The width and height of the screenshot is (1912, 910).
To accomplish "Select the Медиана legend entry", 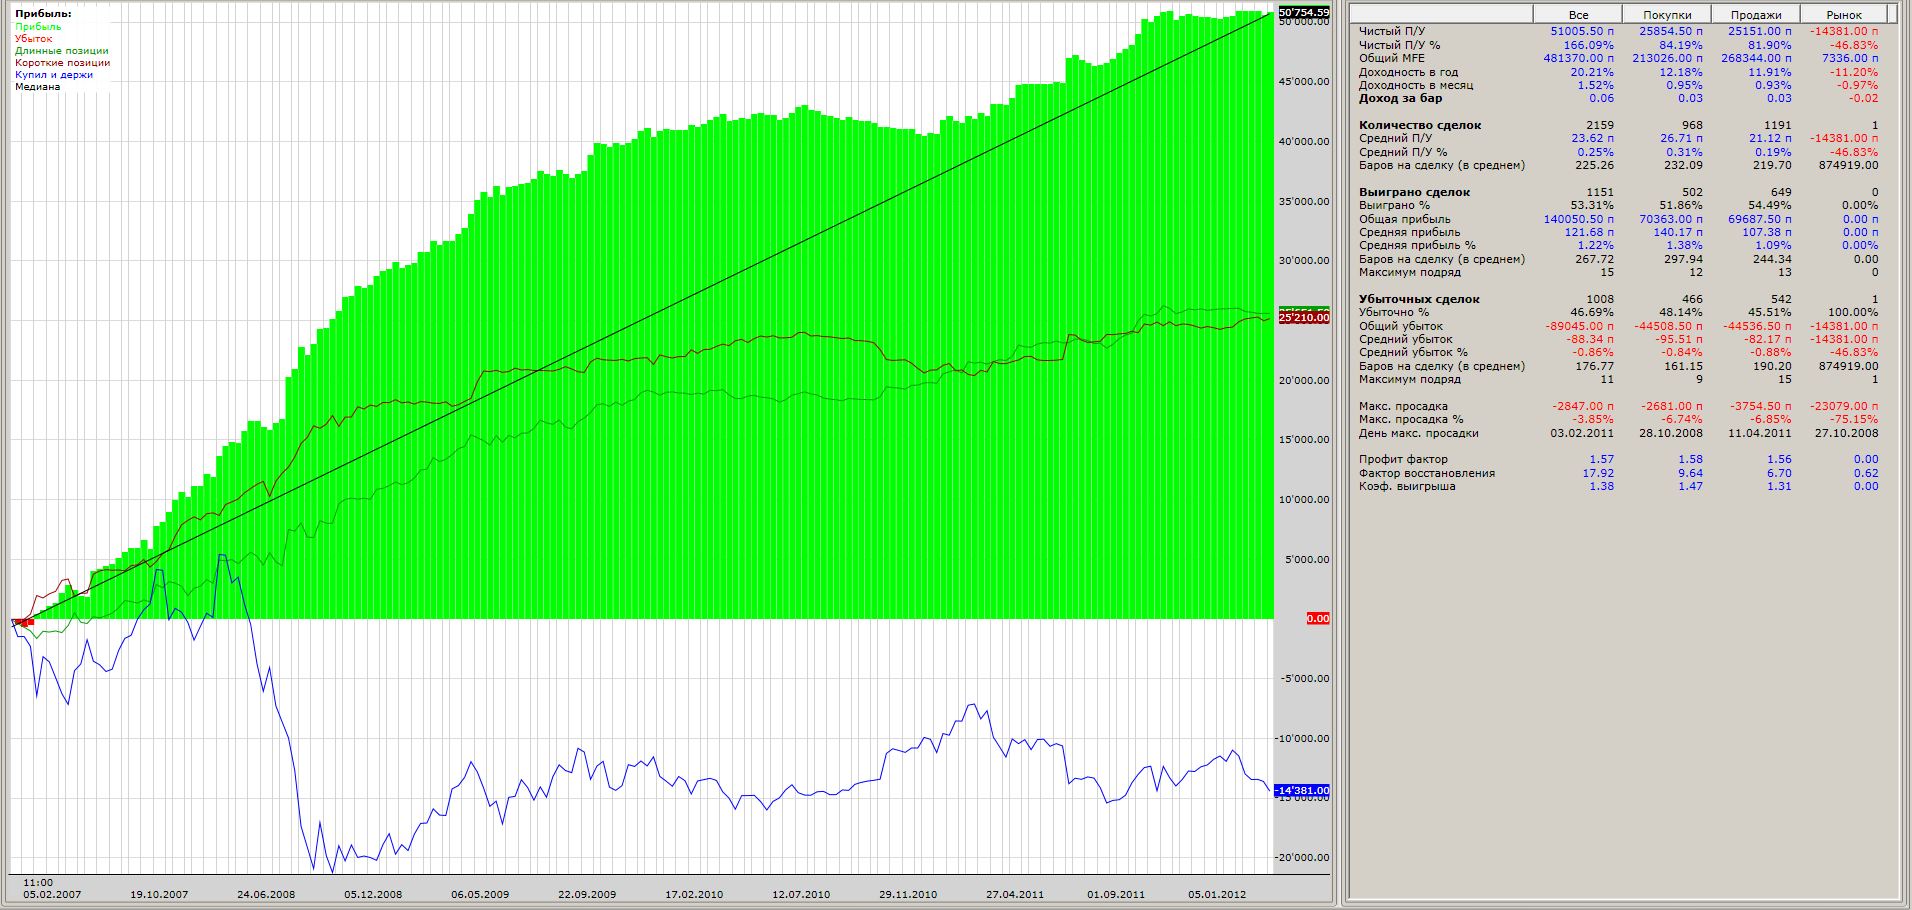I will tap(37, 87).
